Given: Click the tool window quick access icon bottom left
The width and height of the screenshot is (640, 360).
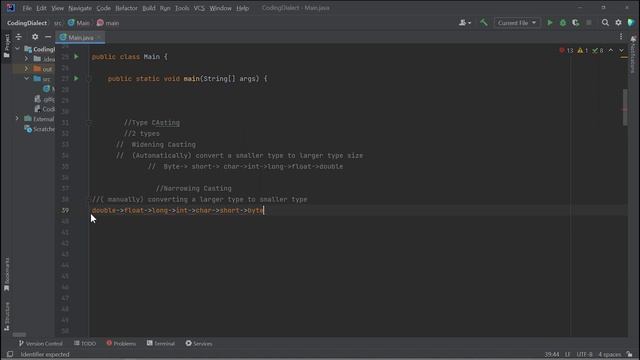Looking at the screenshot, I should click(10, 354).
